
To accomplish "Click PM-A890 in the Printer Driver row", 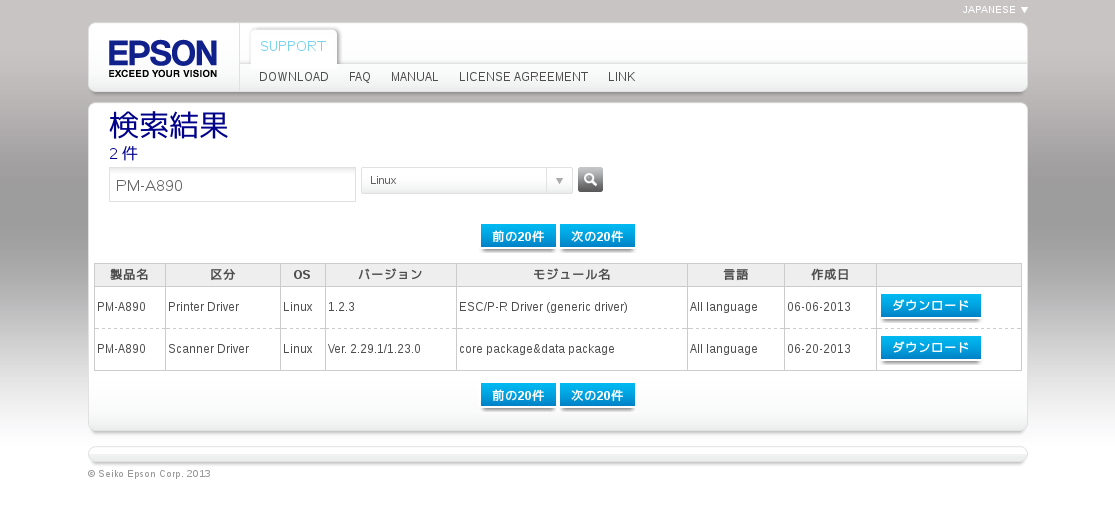I will 122,307.
